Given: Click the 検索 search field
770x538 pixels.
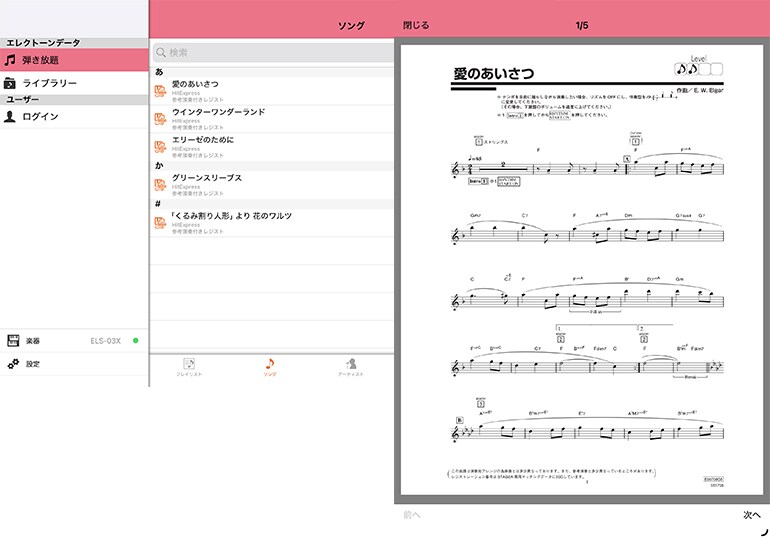Looking at the screenshot, I should point(273,53).
